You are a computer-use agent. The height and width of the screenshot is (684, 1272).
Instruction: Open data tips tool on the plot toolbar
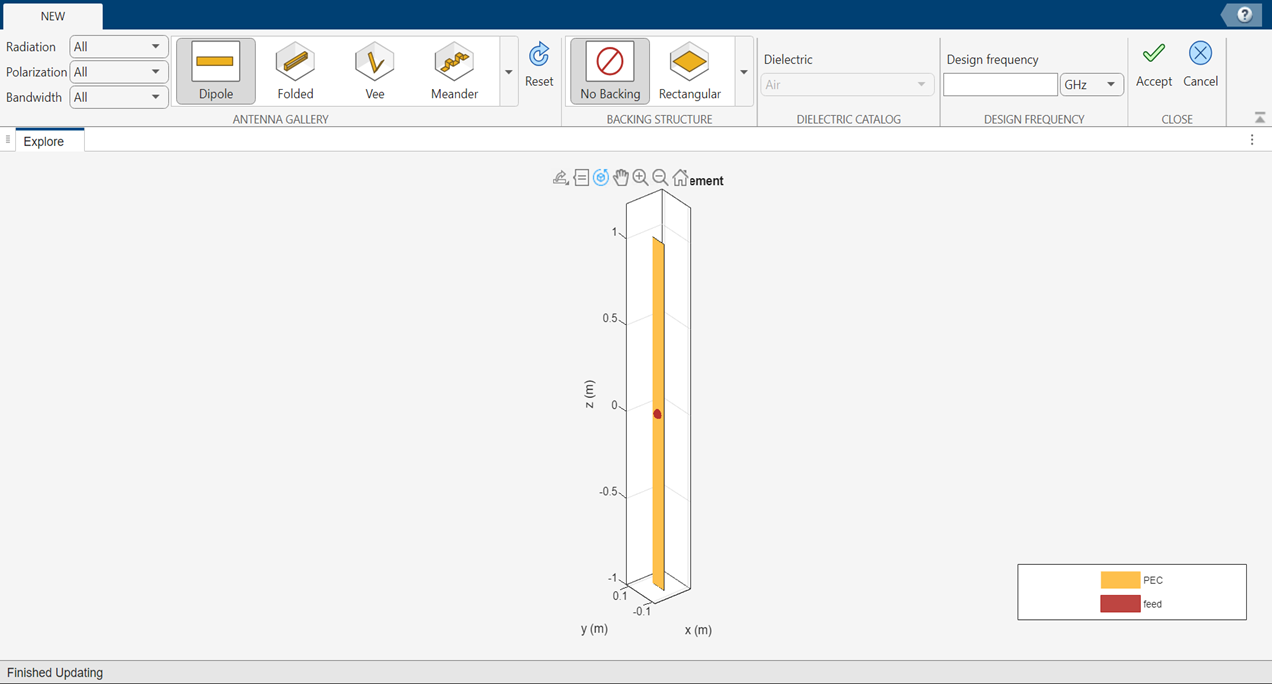point(581,177)
